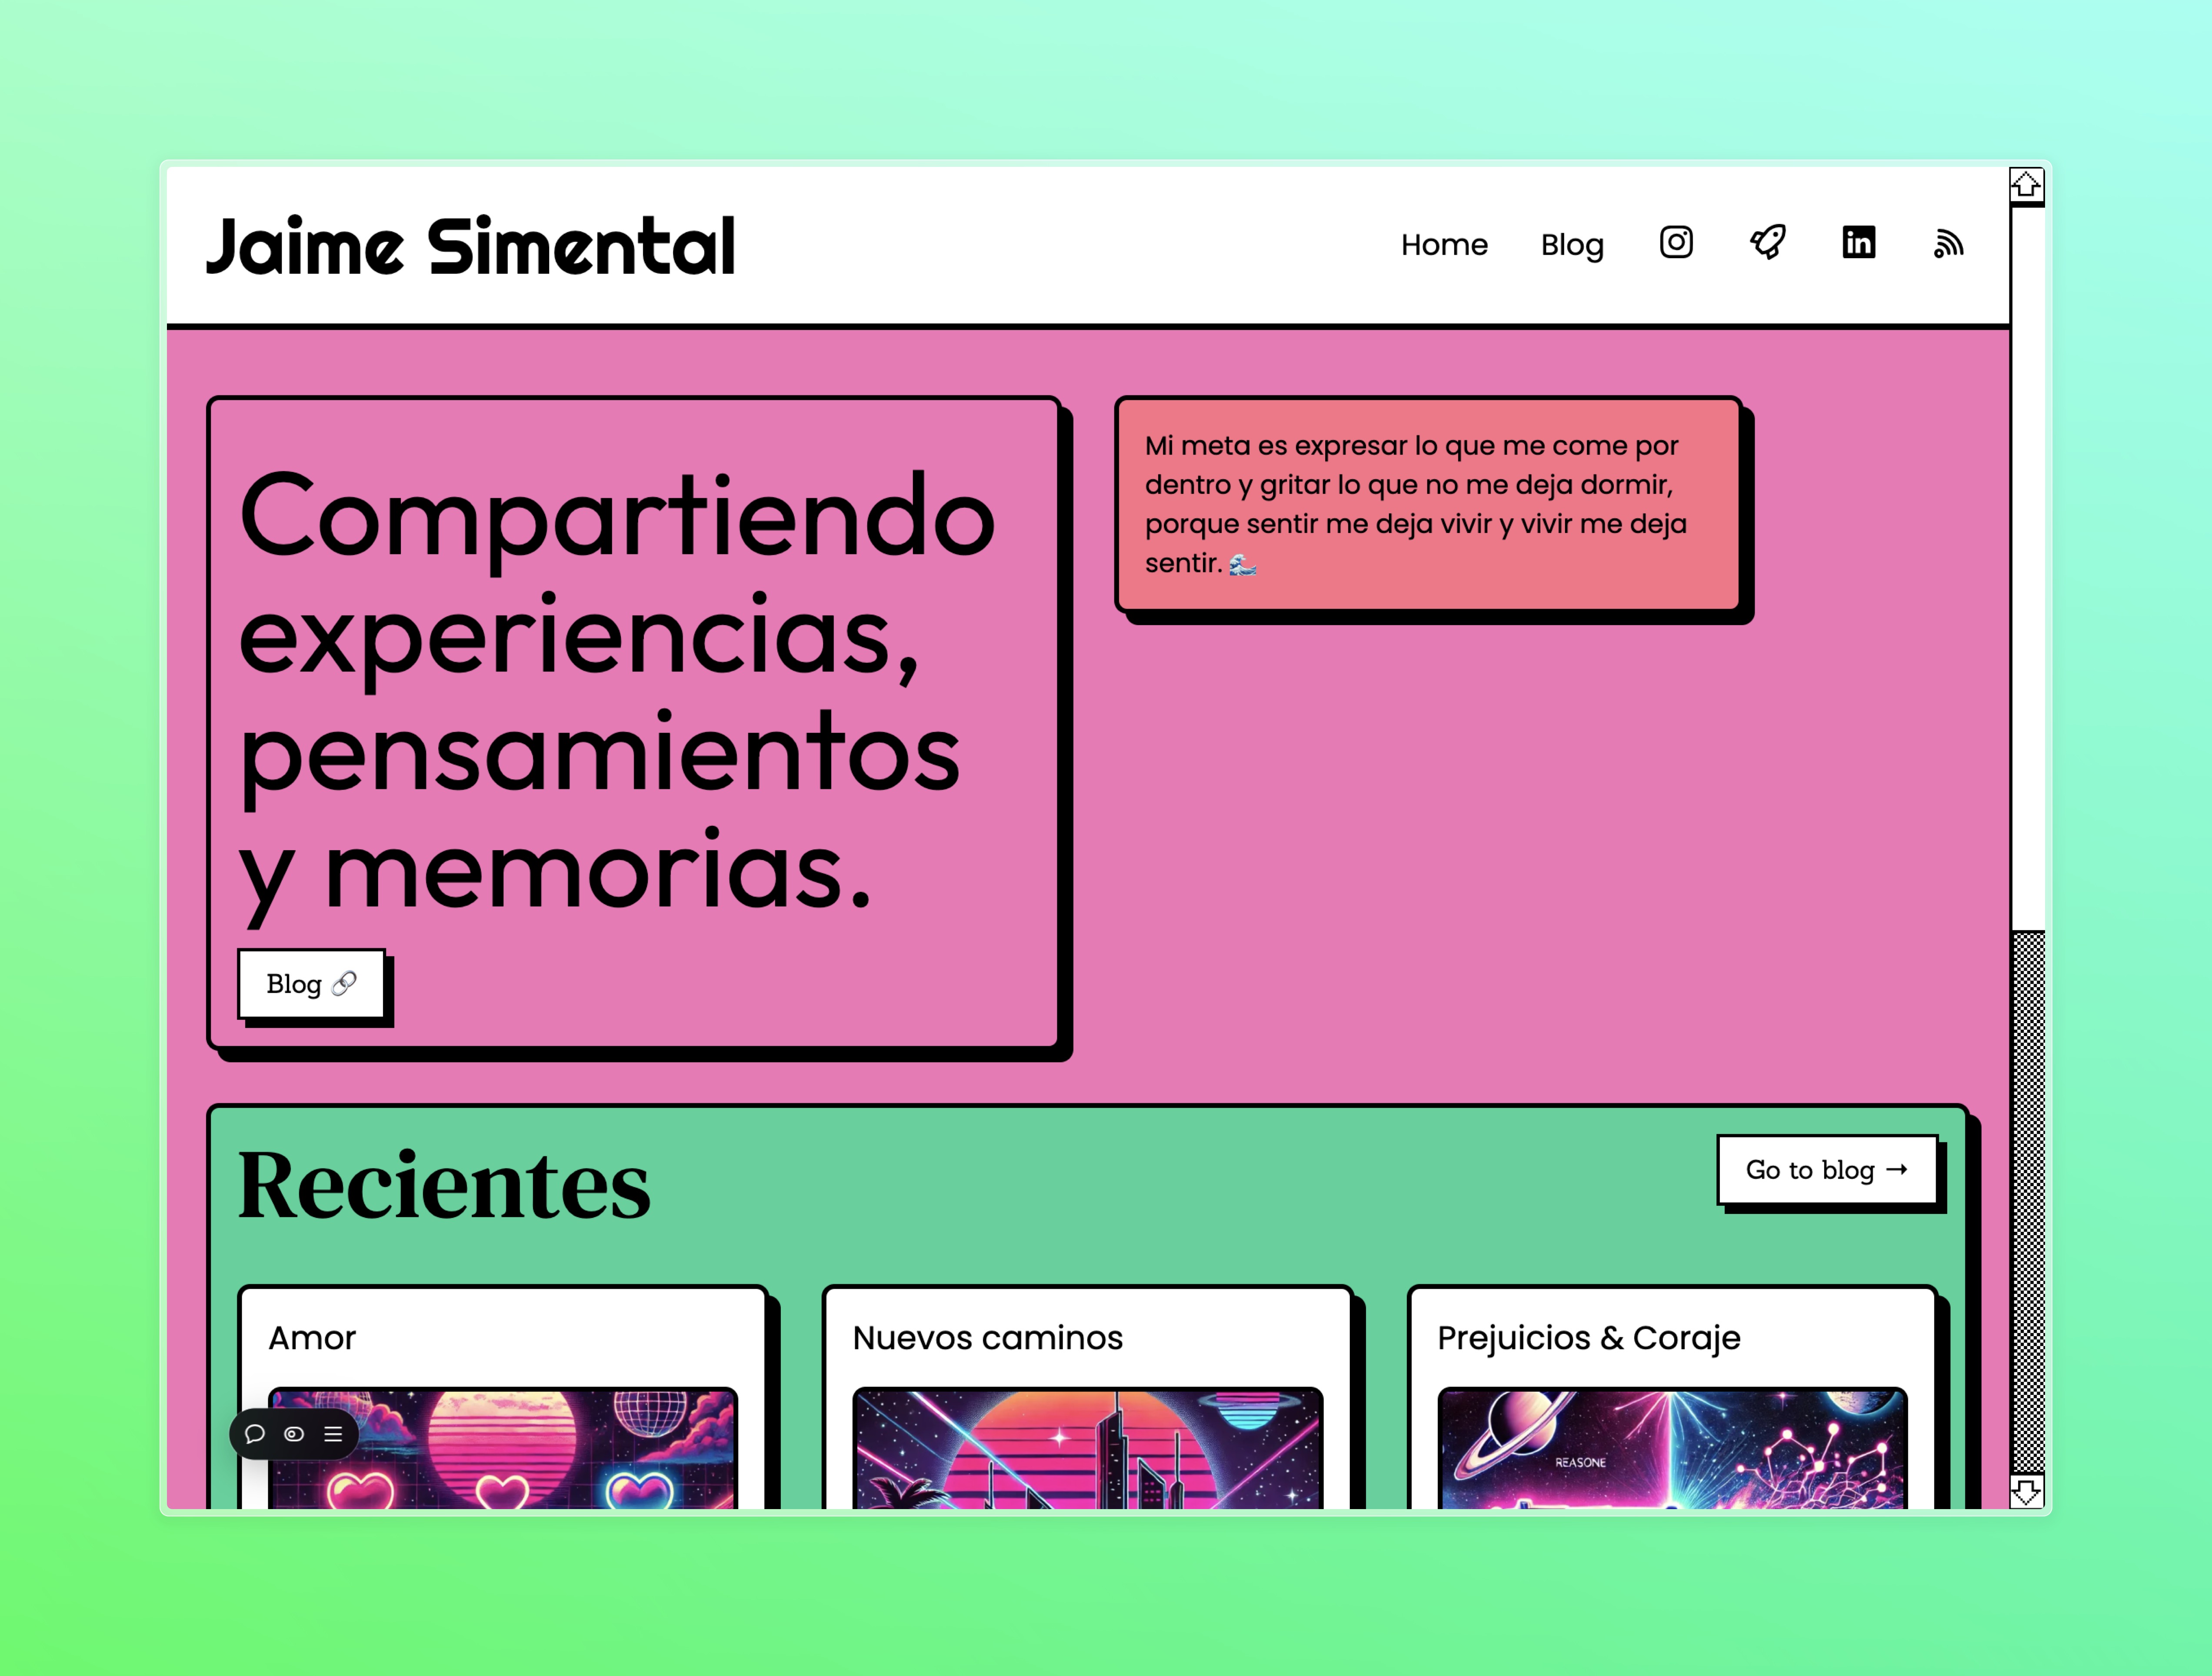Screen dimensions: 2212x1676
Task: Toggle the eye preview icon in floating toolbar
Action: pos(294,1434)
